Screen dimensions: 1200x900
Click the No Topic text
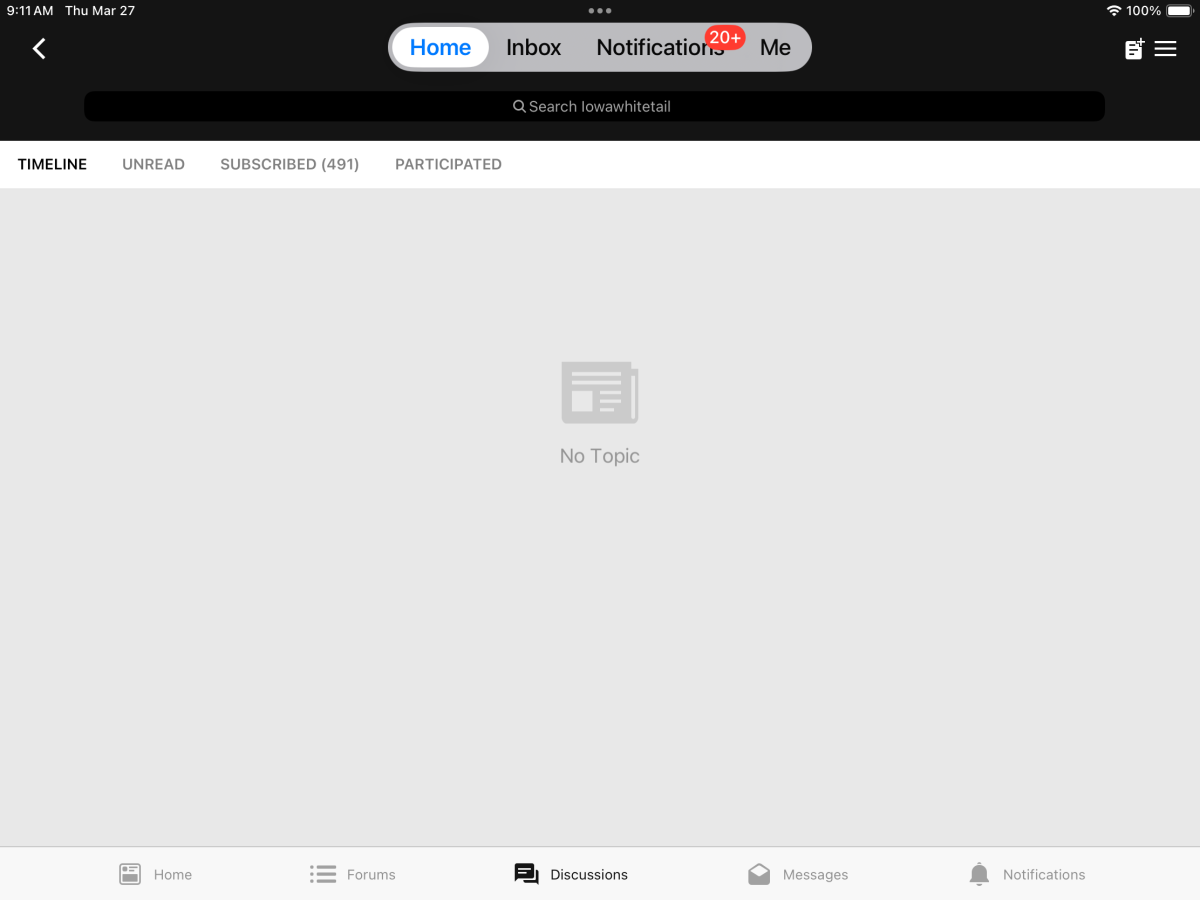600,456
